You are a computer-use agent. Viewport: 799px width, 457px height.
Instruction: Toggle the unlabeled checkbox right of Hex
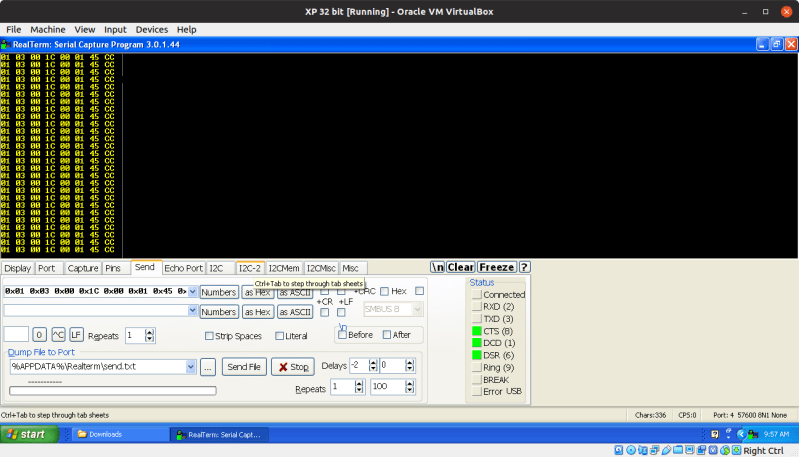419,291
